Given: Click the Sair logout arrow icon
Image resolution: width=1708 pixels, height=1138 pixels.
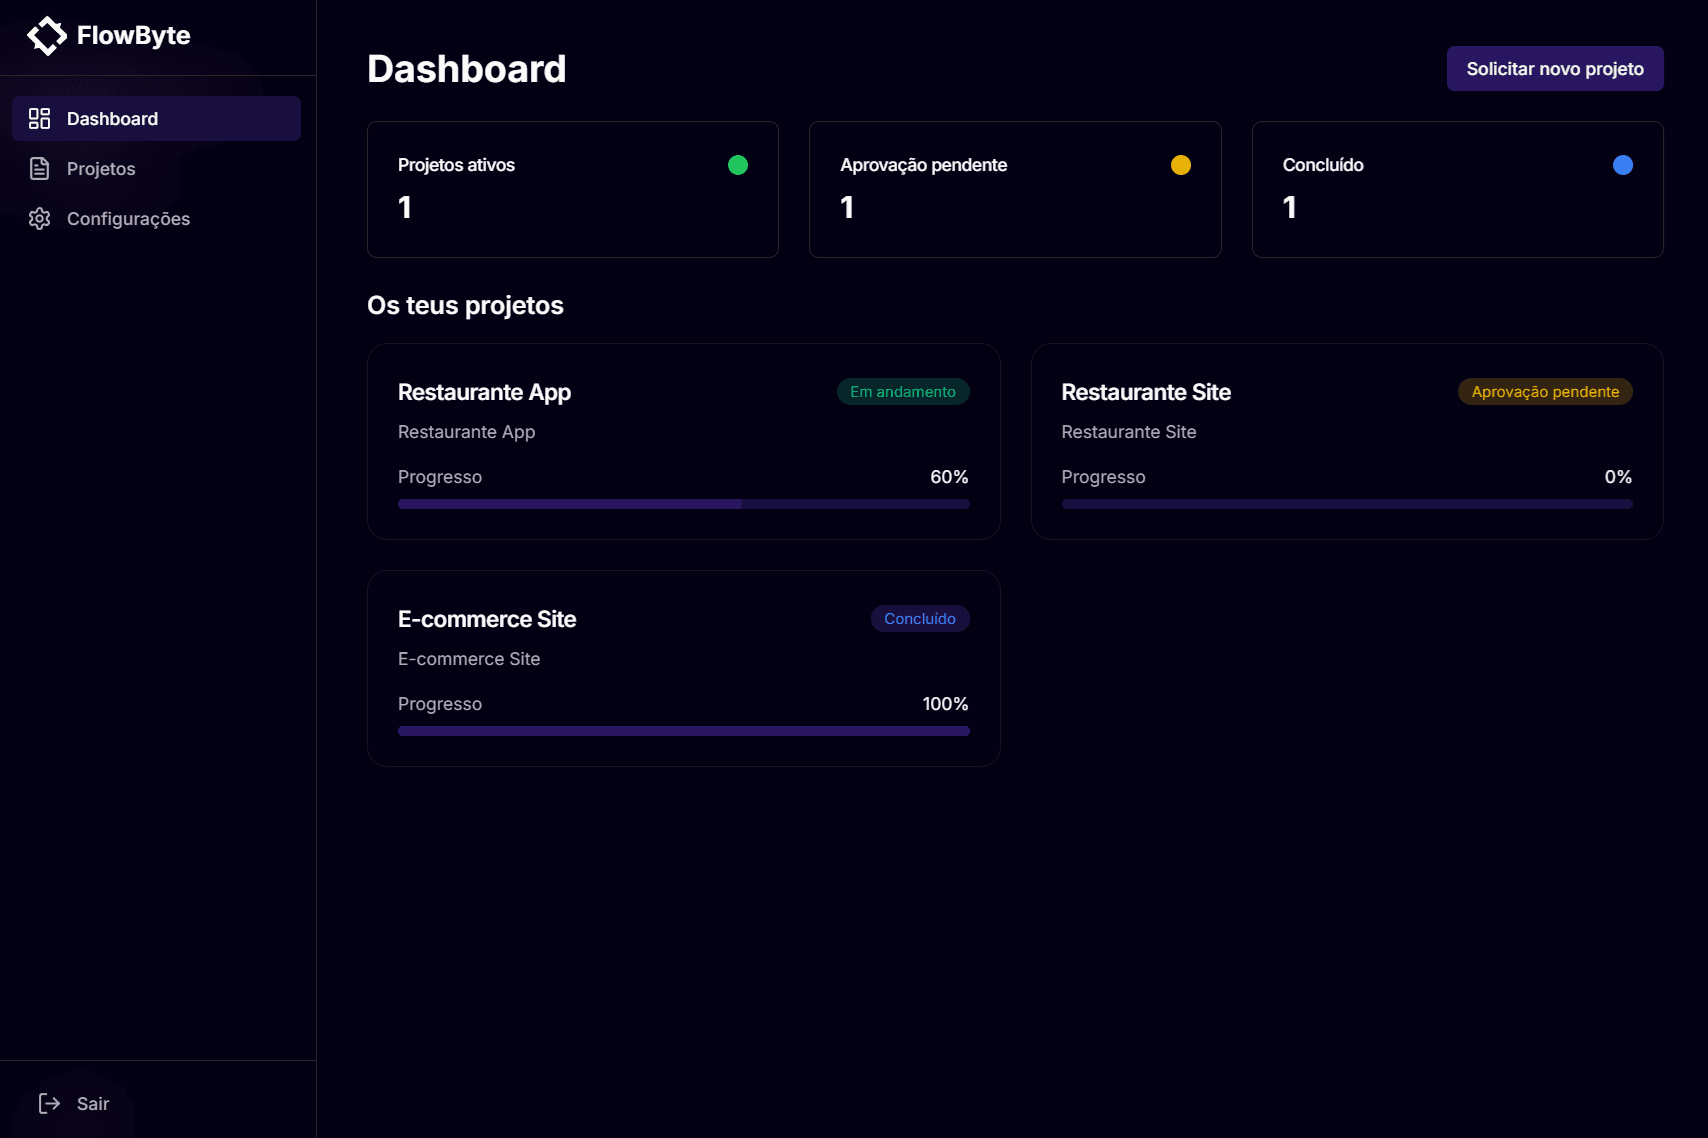Looking at the screenshot, I should coord(49,1103).
